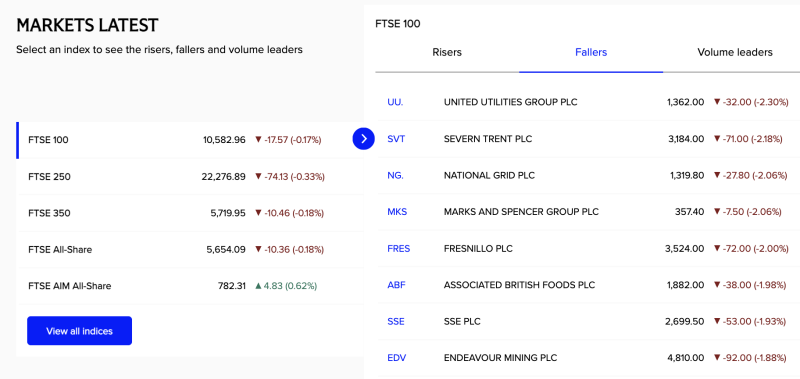This screenshot has height=379, width=800.
Task: Click UNITED UTILITIES GROUP PLC name
Action: coord(511,102)
